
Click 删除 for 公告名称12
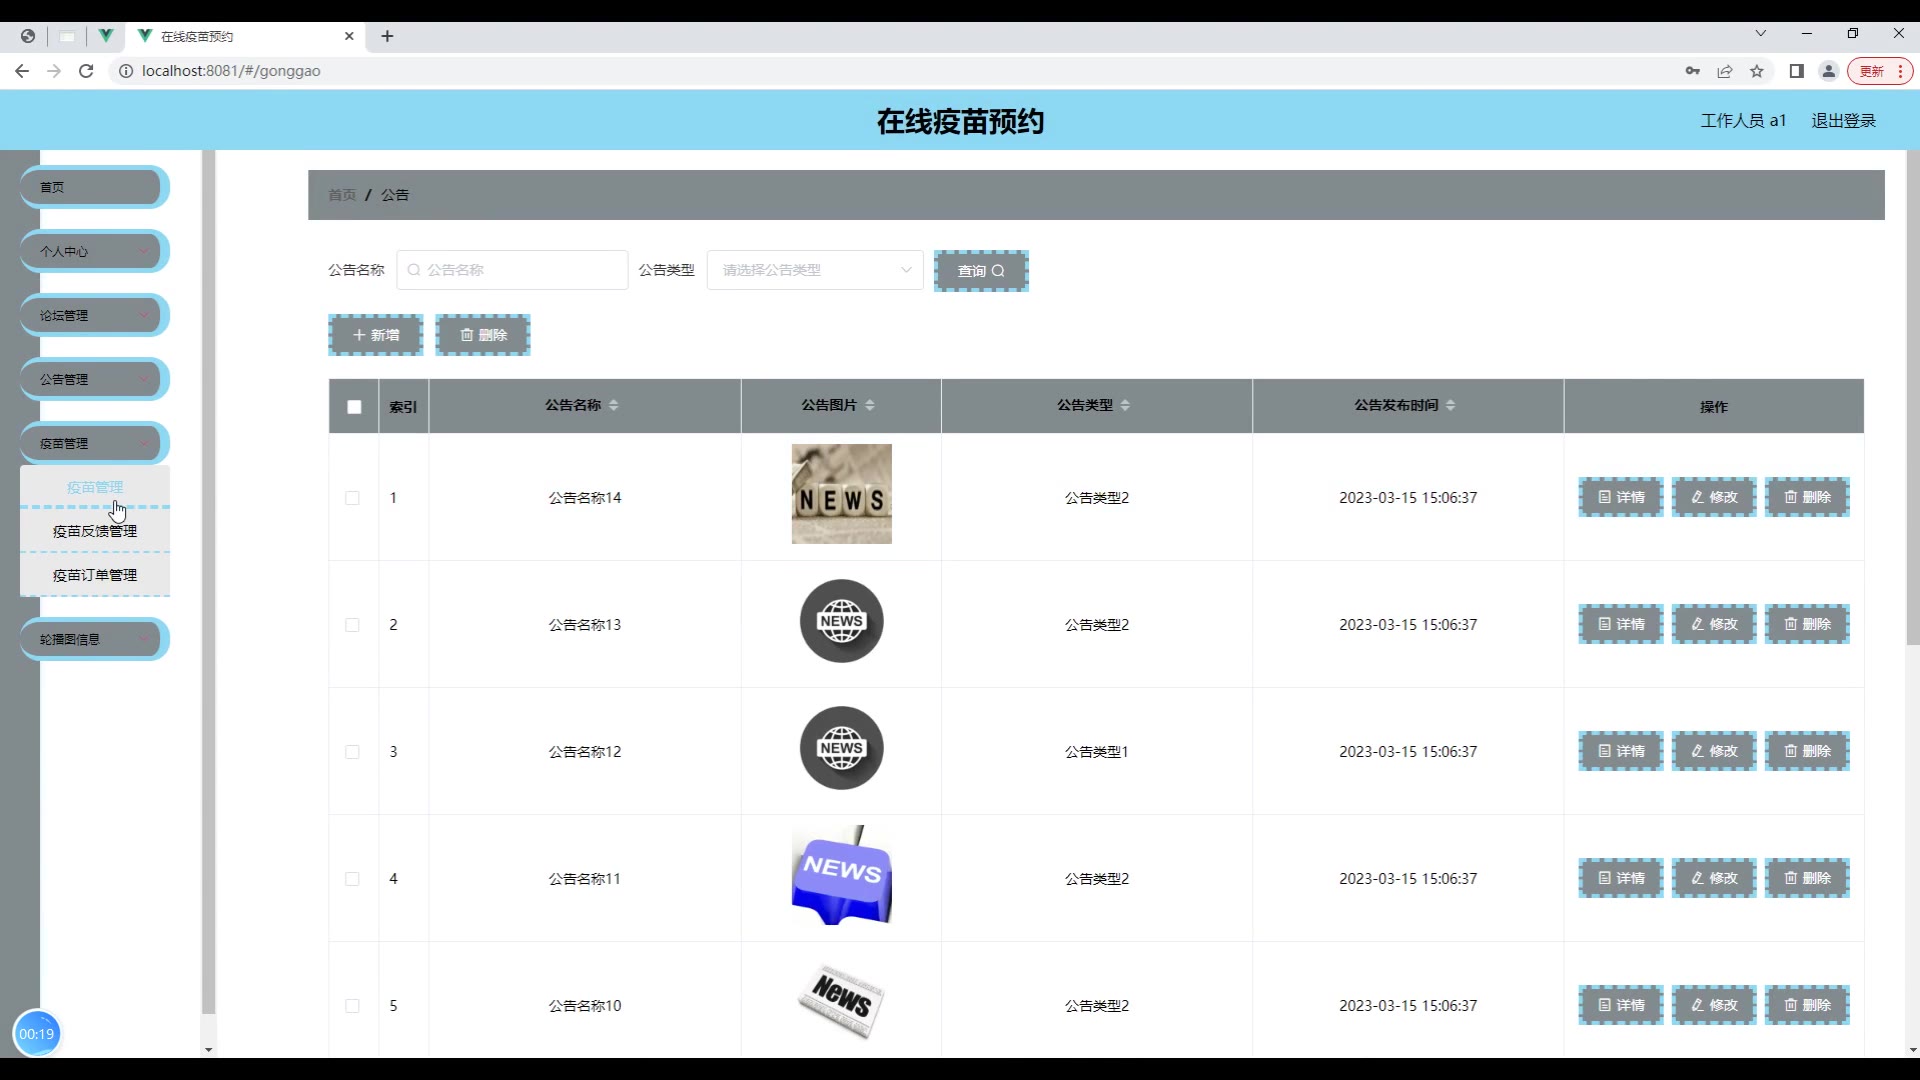[x=1807, y=751]
